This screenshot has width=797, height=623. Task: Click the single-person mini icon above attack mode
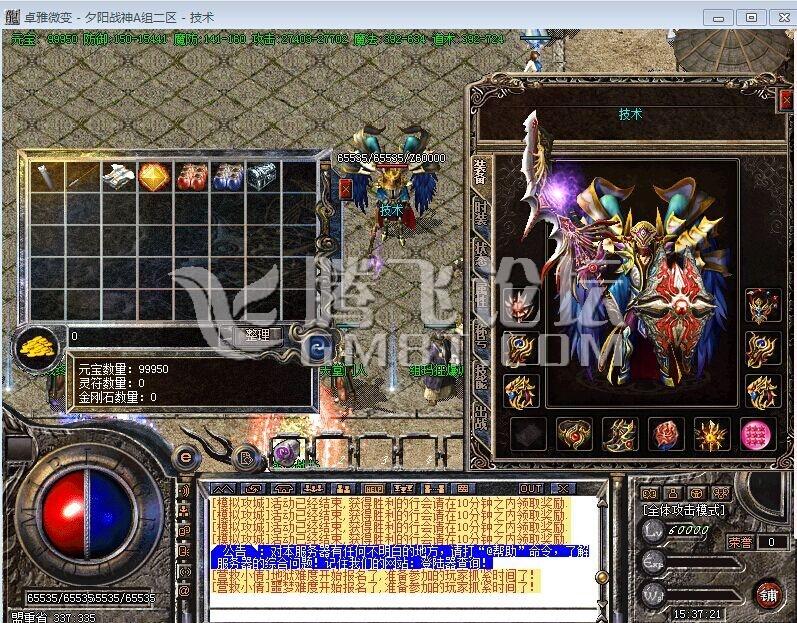(x=673, y=493)
